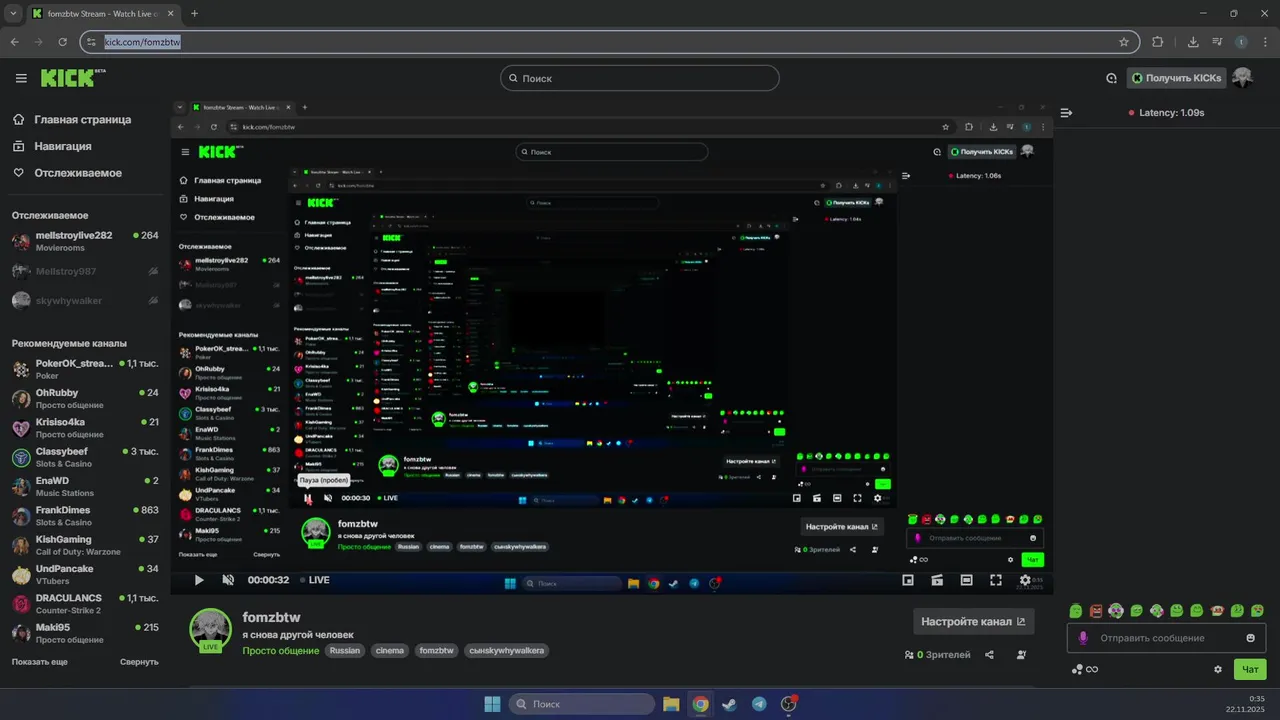Open the clips icon beside Получить KICKs

(x=1111, y=78)
